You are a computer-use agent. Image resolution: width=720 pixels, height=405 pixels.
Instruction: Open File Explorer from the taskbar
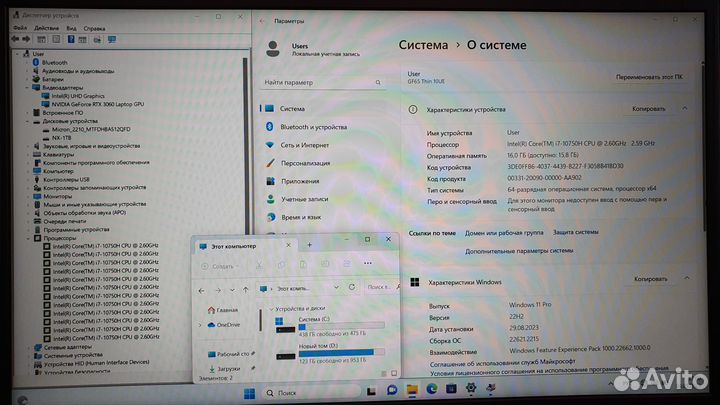412,390
